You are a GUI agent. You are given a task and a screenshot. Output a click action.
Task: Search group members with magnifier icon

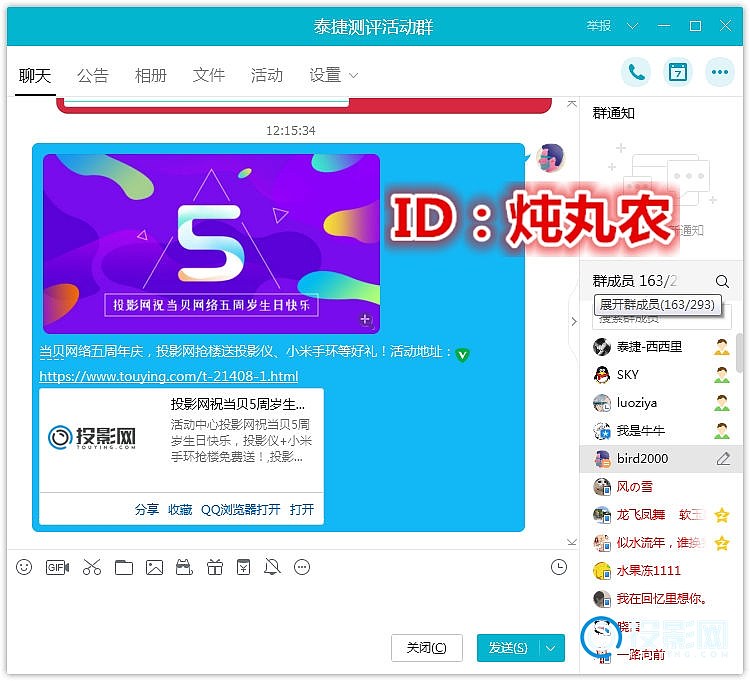click(x=722, y=281)
